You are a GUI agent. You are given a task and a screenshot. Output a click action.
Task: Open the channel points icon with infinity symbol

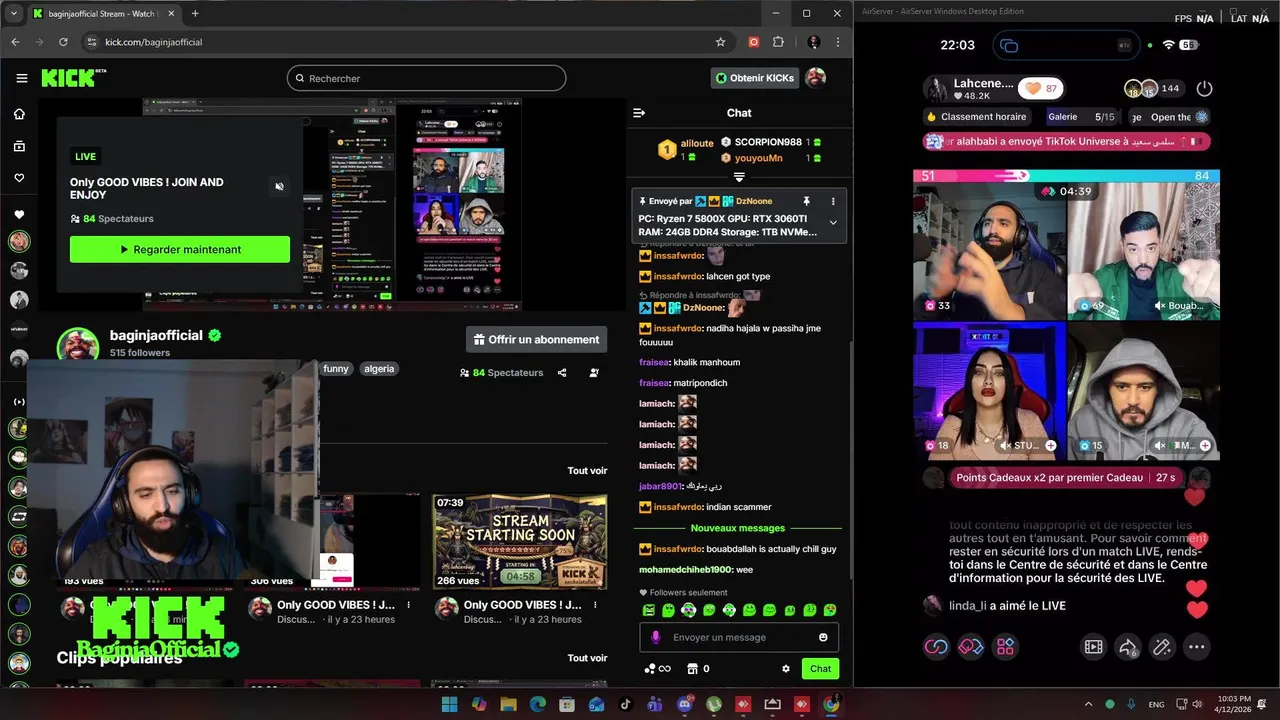tap(657, 669)
